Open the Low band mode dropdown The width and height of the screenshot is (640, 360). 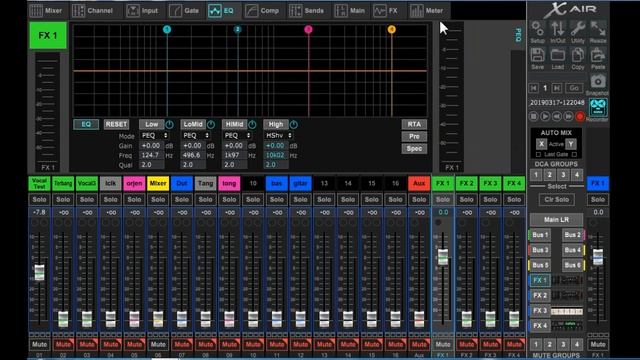coord(154,136)
